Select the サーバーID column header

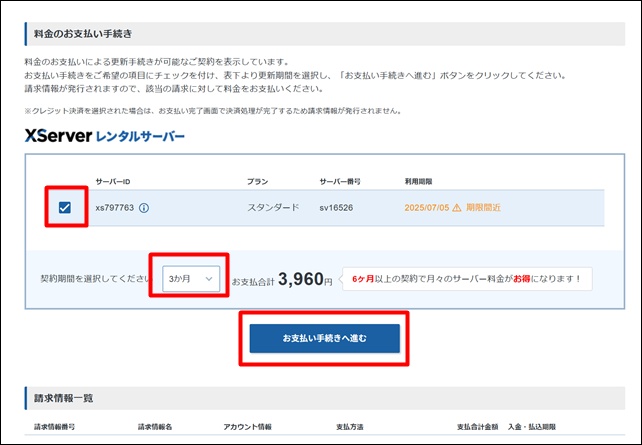point(113,182)
